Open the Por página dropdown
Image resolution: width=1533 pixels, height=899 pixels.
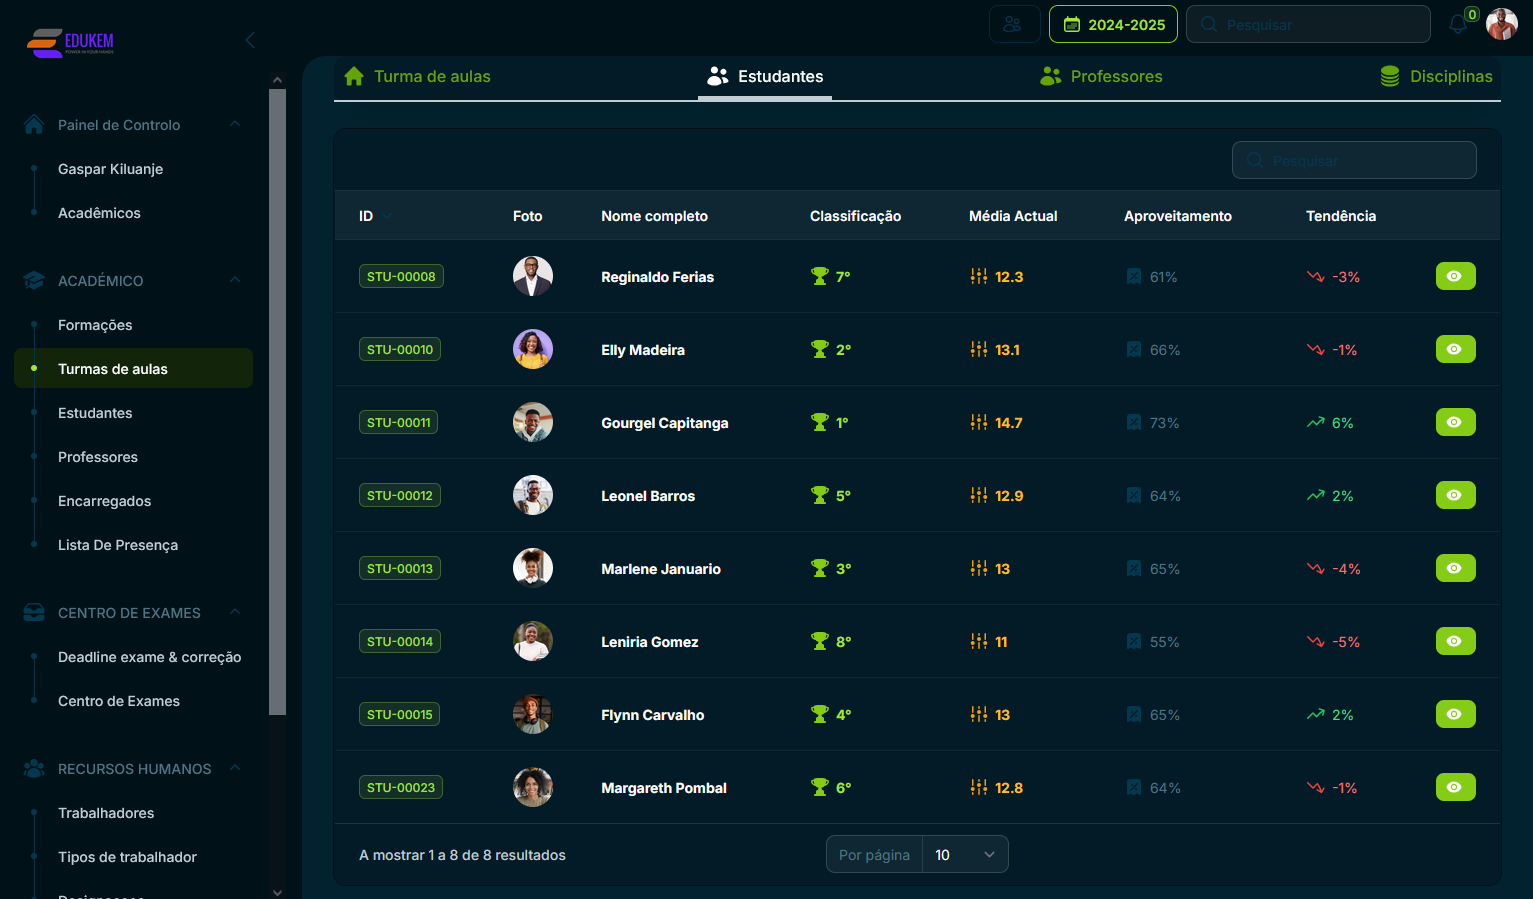(x=964, y=855)
